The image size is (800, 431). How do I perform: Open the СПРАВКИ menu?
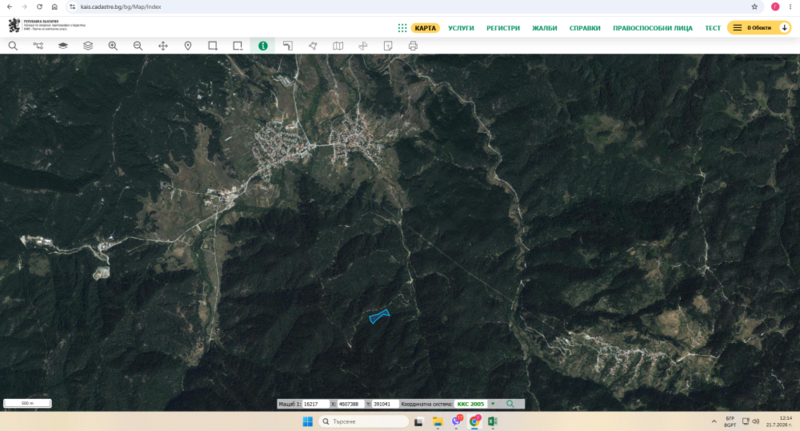pyautogui.click(x=585, y=28)
